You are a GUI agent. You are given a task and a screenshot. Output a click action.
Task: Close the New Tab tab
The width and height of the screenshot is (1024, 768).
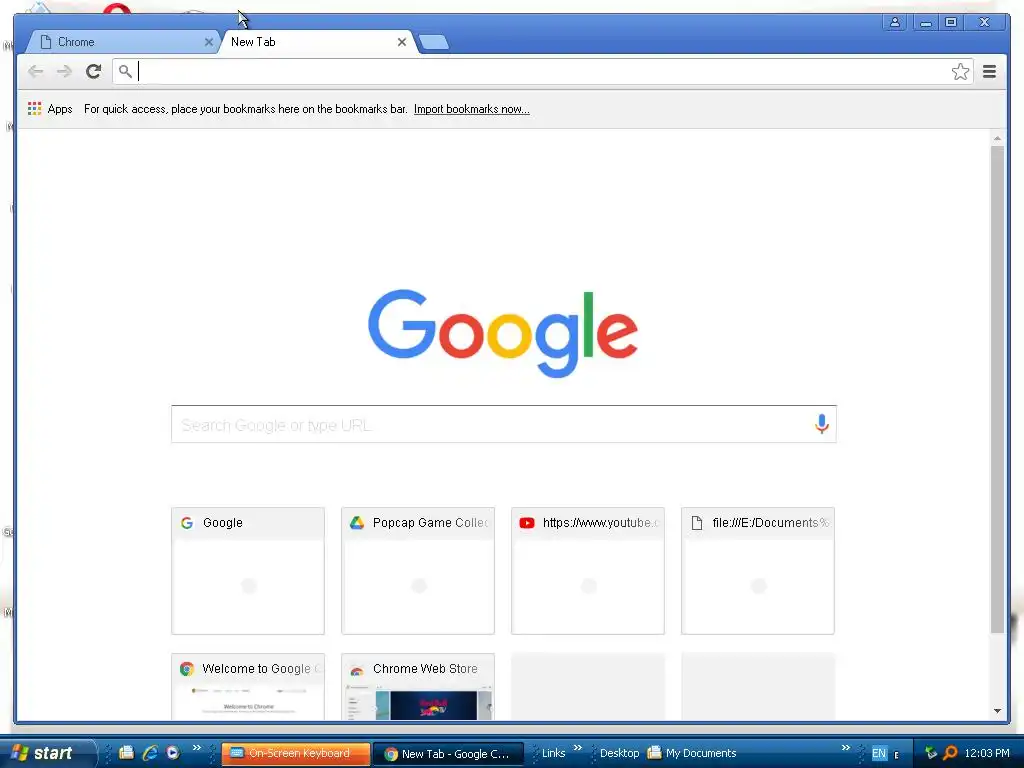(402, 42)
